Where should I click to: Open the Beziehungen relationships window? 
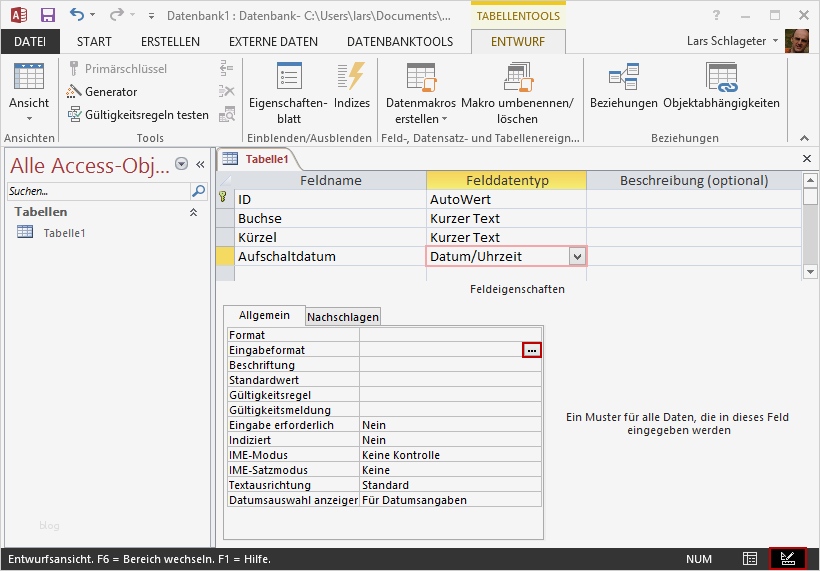coord(623,85)
